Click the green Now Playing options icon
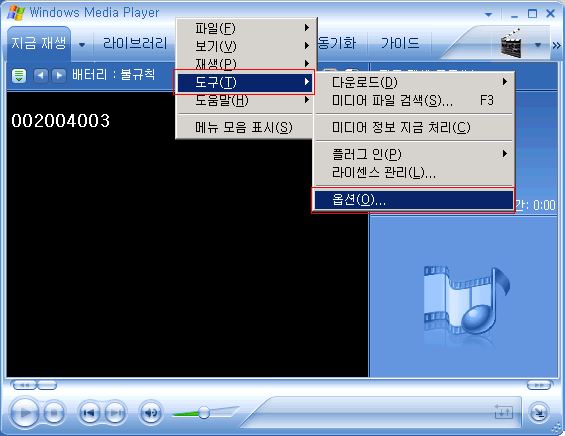This screenshot has width=565, height=436. (x=19, y=76)
